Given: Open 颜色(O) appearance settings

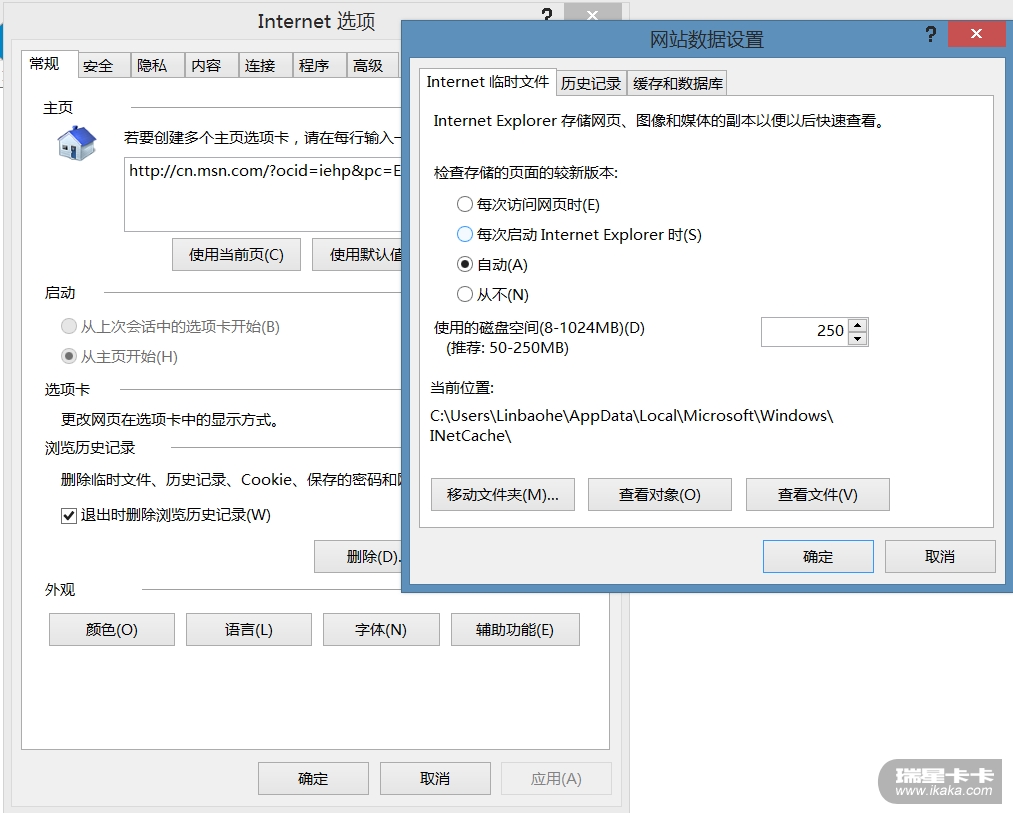Looking at the screenshot, I should (112, 629).
